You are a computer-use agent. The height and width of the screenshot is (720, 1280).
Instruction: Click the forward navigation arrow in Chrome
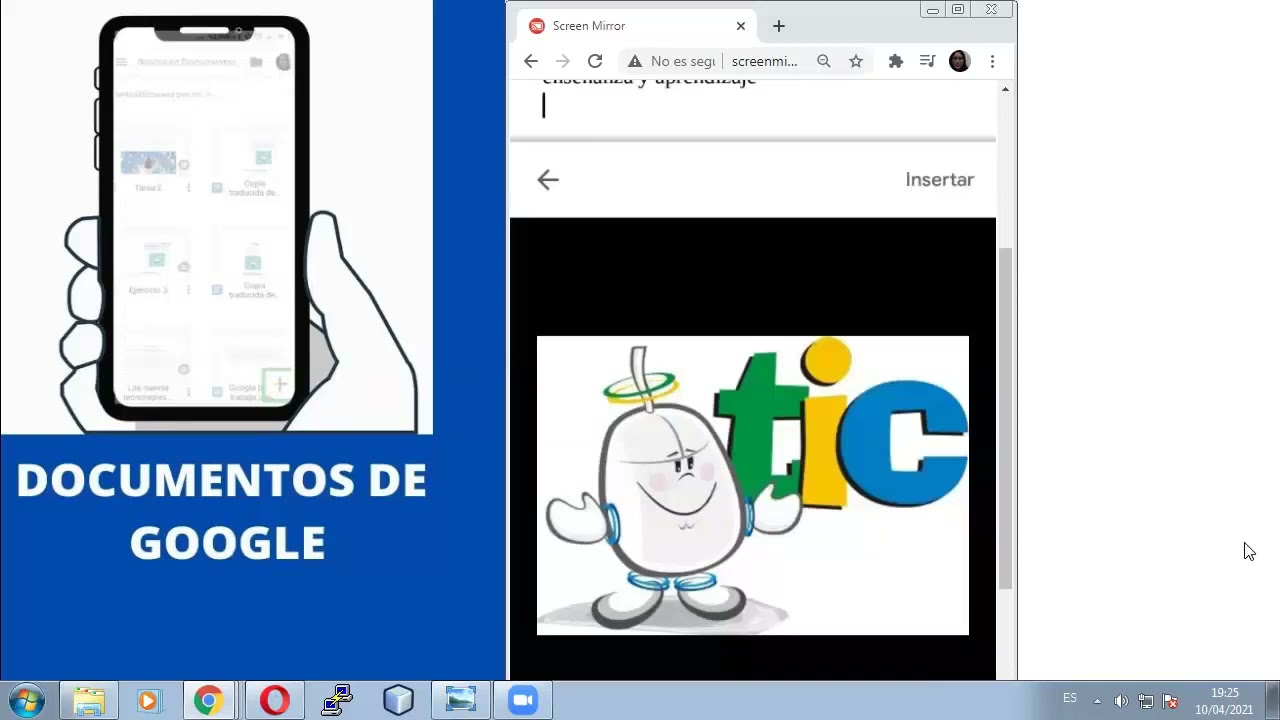tap(563, 61)
